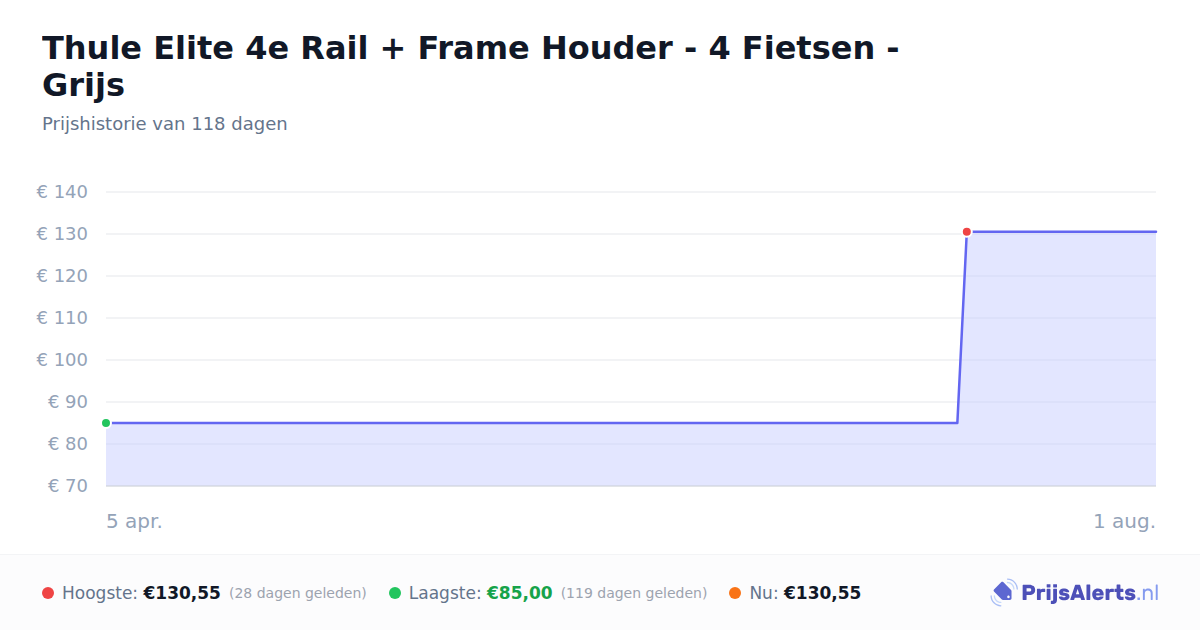Click the € 100 axis label
The image size is (1200, 630).
62,360
